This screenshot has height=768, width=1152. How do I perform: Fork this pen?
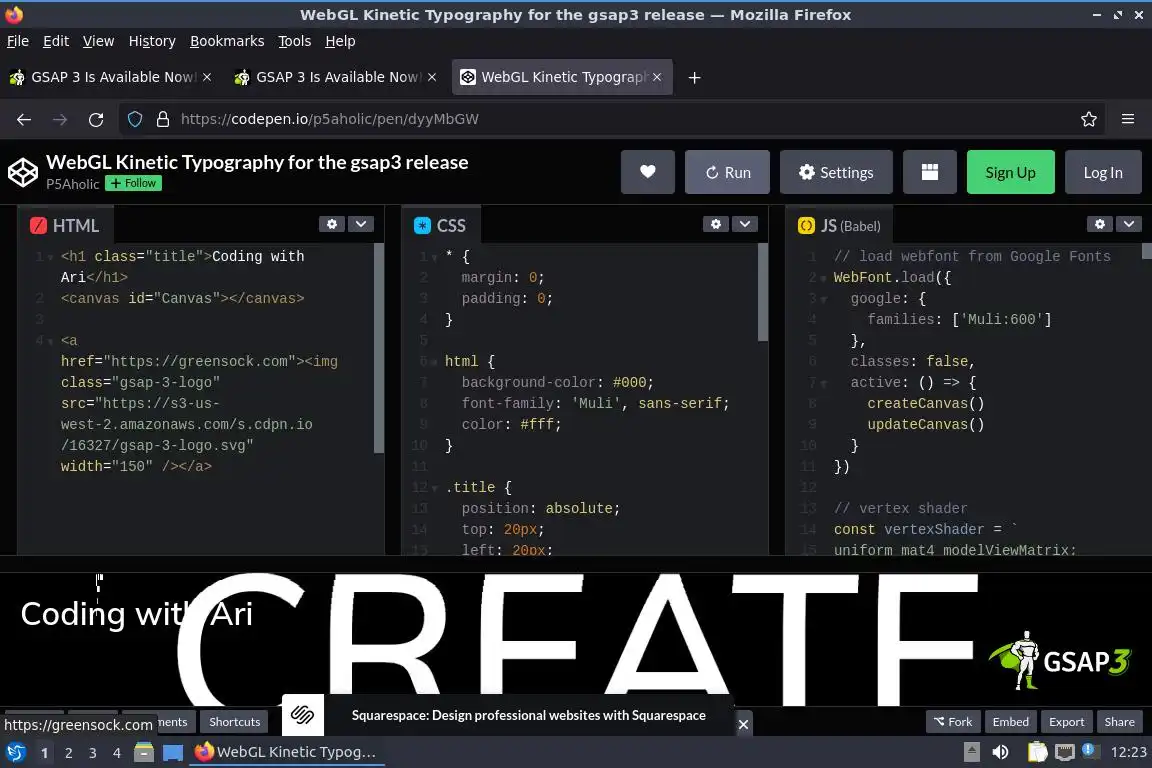pos(952,722)
